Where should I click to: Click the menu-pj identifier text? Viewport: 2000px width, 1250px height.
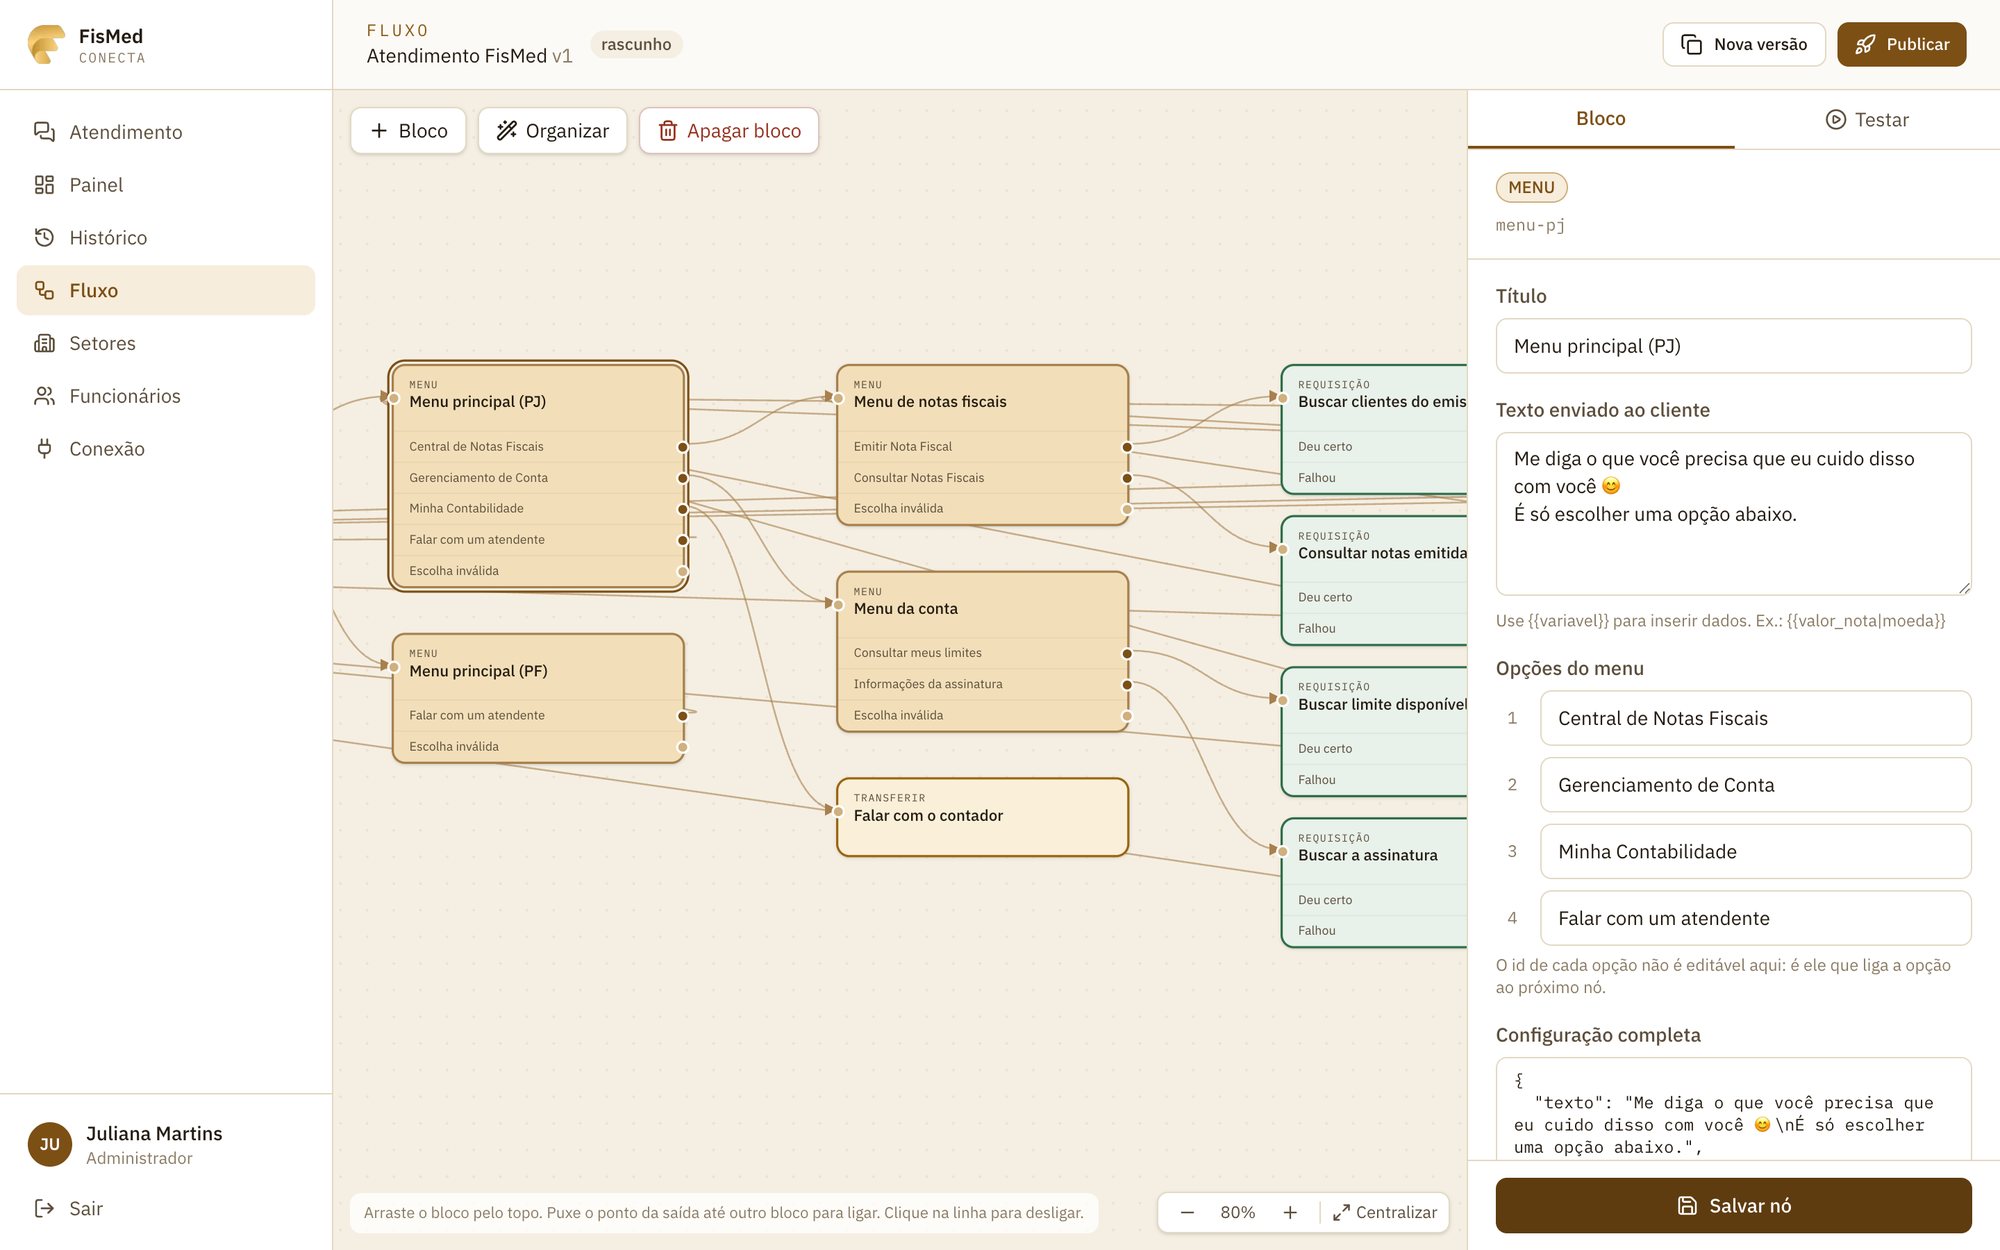pos(1530,226)
